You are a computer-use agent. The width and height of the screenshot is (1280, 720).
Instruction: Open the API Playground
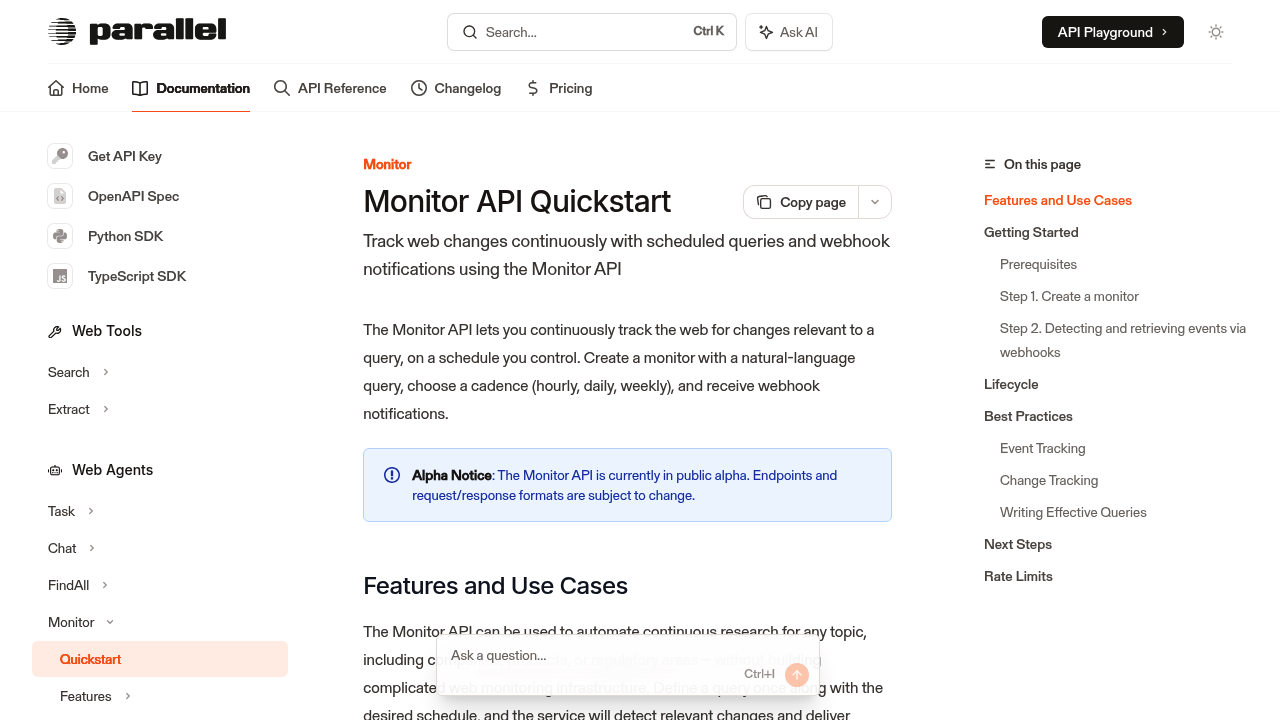coord(1112,32)
